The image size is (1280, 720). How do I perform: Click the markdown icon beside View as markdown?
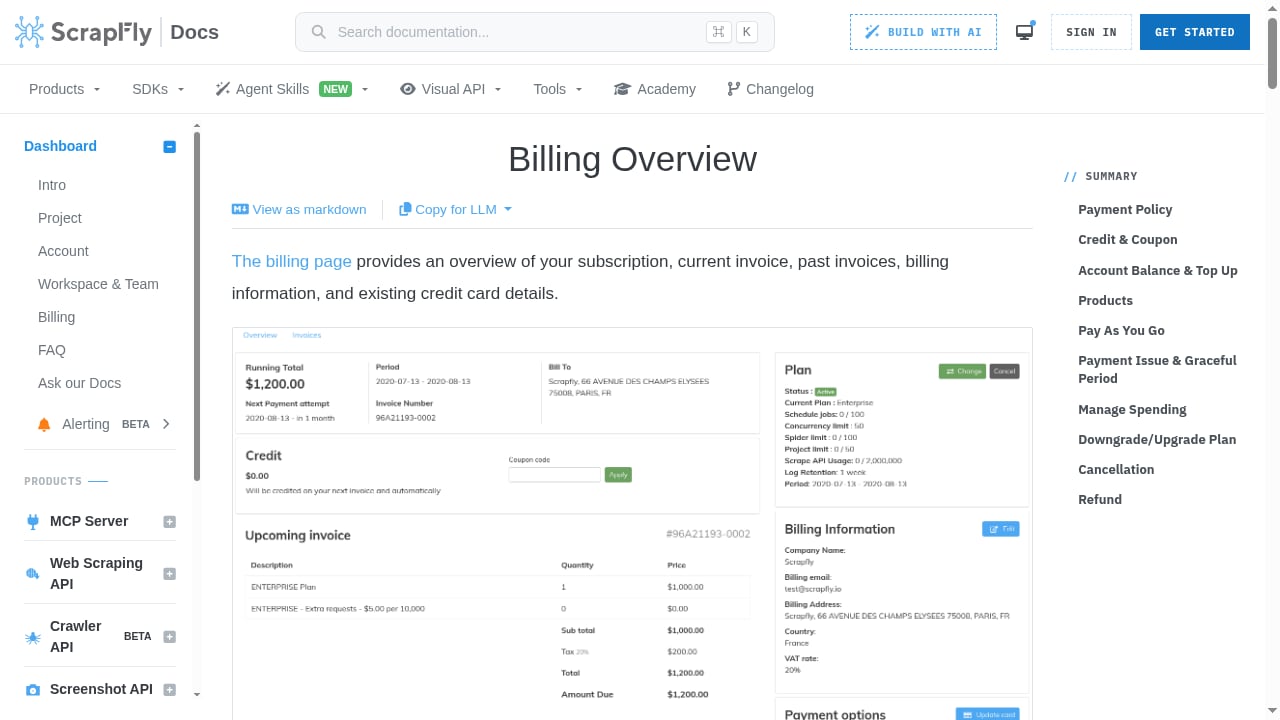[240, 209]
